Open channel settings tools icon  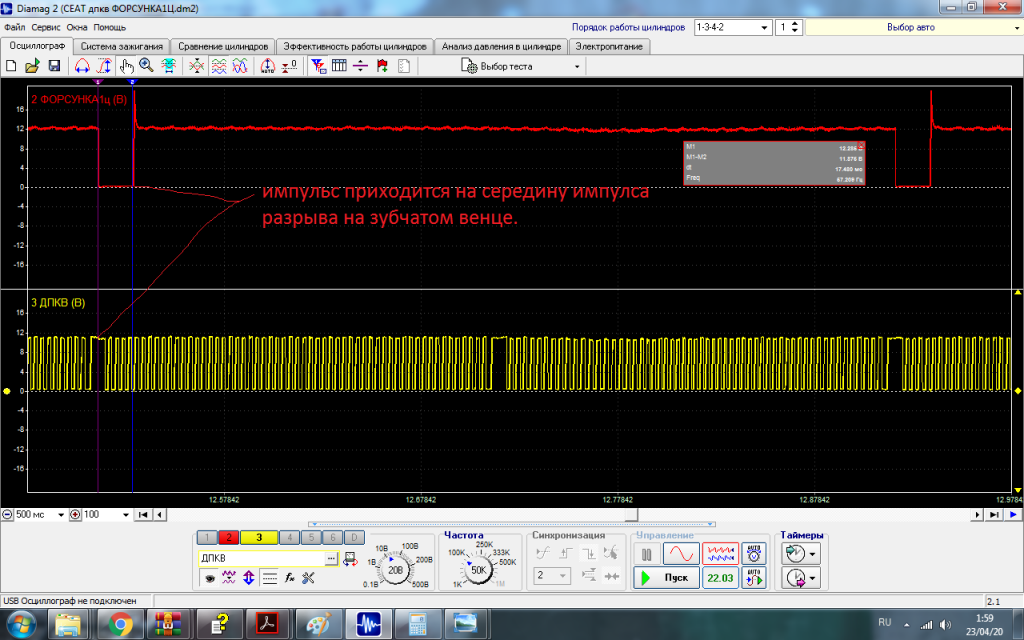tap(308, 578)
